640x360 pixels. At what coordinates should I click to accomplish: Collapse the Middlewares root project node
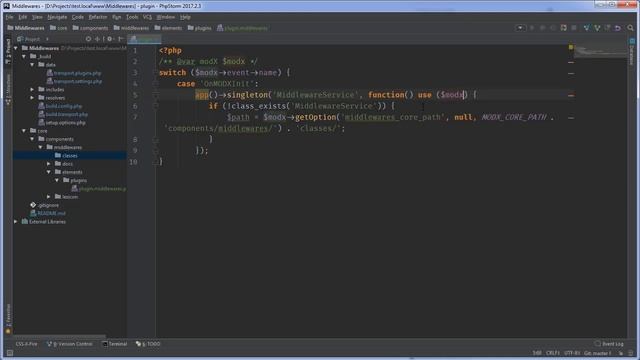point(16,48)
